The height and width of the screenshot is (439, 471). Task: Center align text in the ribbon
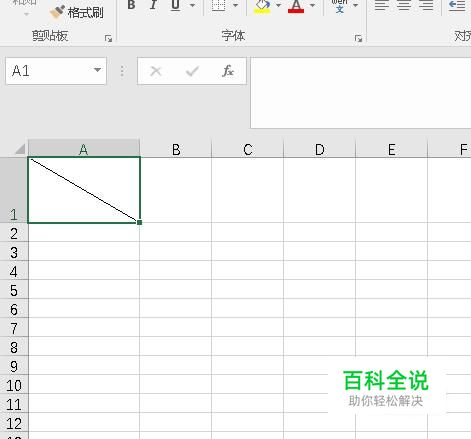point(404,5)
